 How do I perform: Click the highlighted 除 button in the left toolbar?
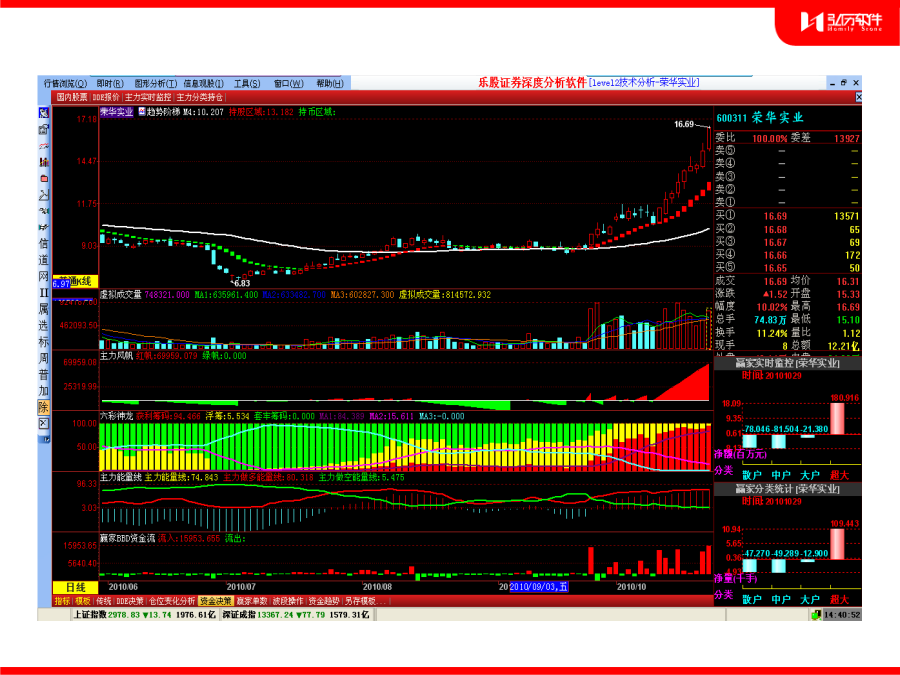[44, 407]
